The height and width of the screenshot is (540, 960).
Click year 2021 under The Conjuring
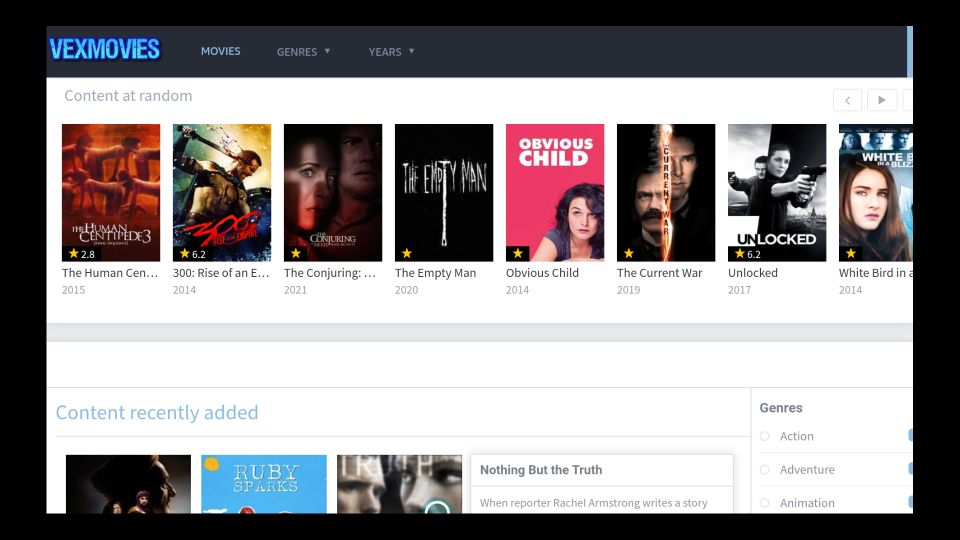pyautogui.click(x=295, y=290)
